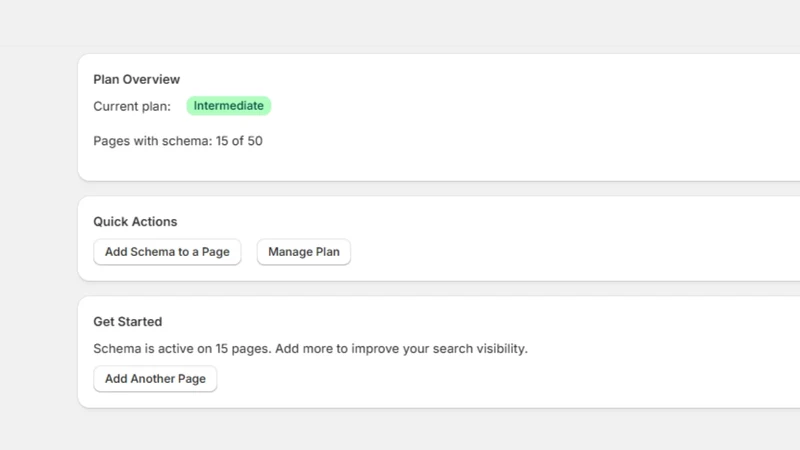Viewport: 800px width, 450px height.
Task: Click Add Another Page button
Action: 155,379
